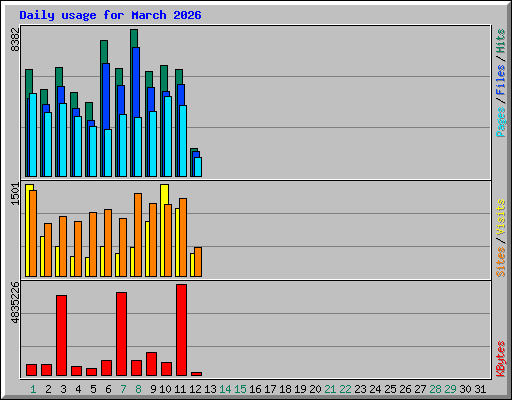Click the 4835226 axis value
The height and width of the screenshot is (400, 512).
(15, 303)
